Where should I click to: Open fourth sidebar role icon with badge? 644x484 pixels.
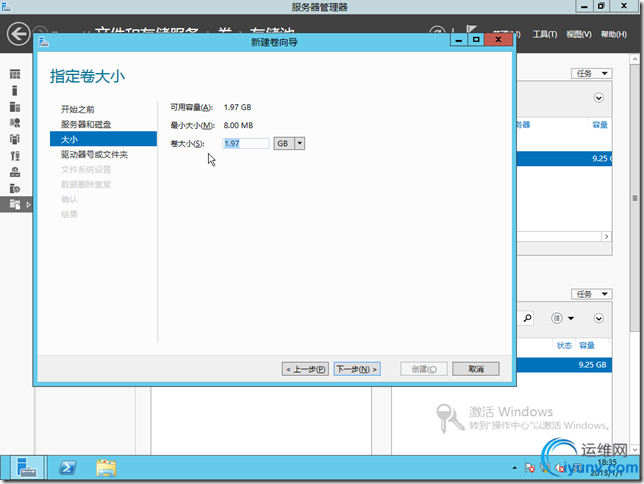coord(15,123)
